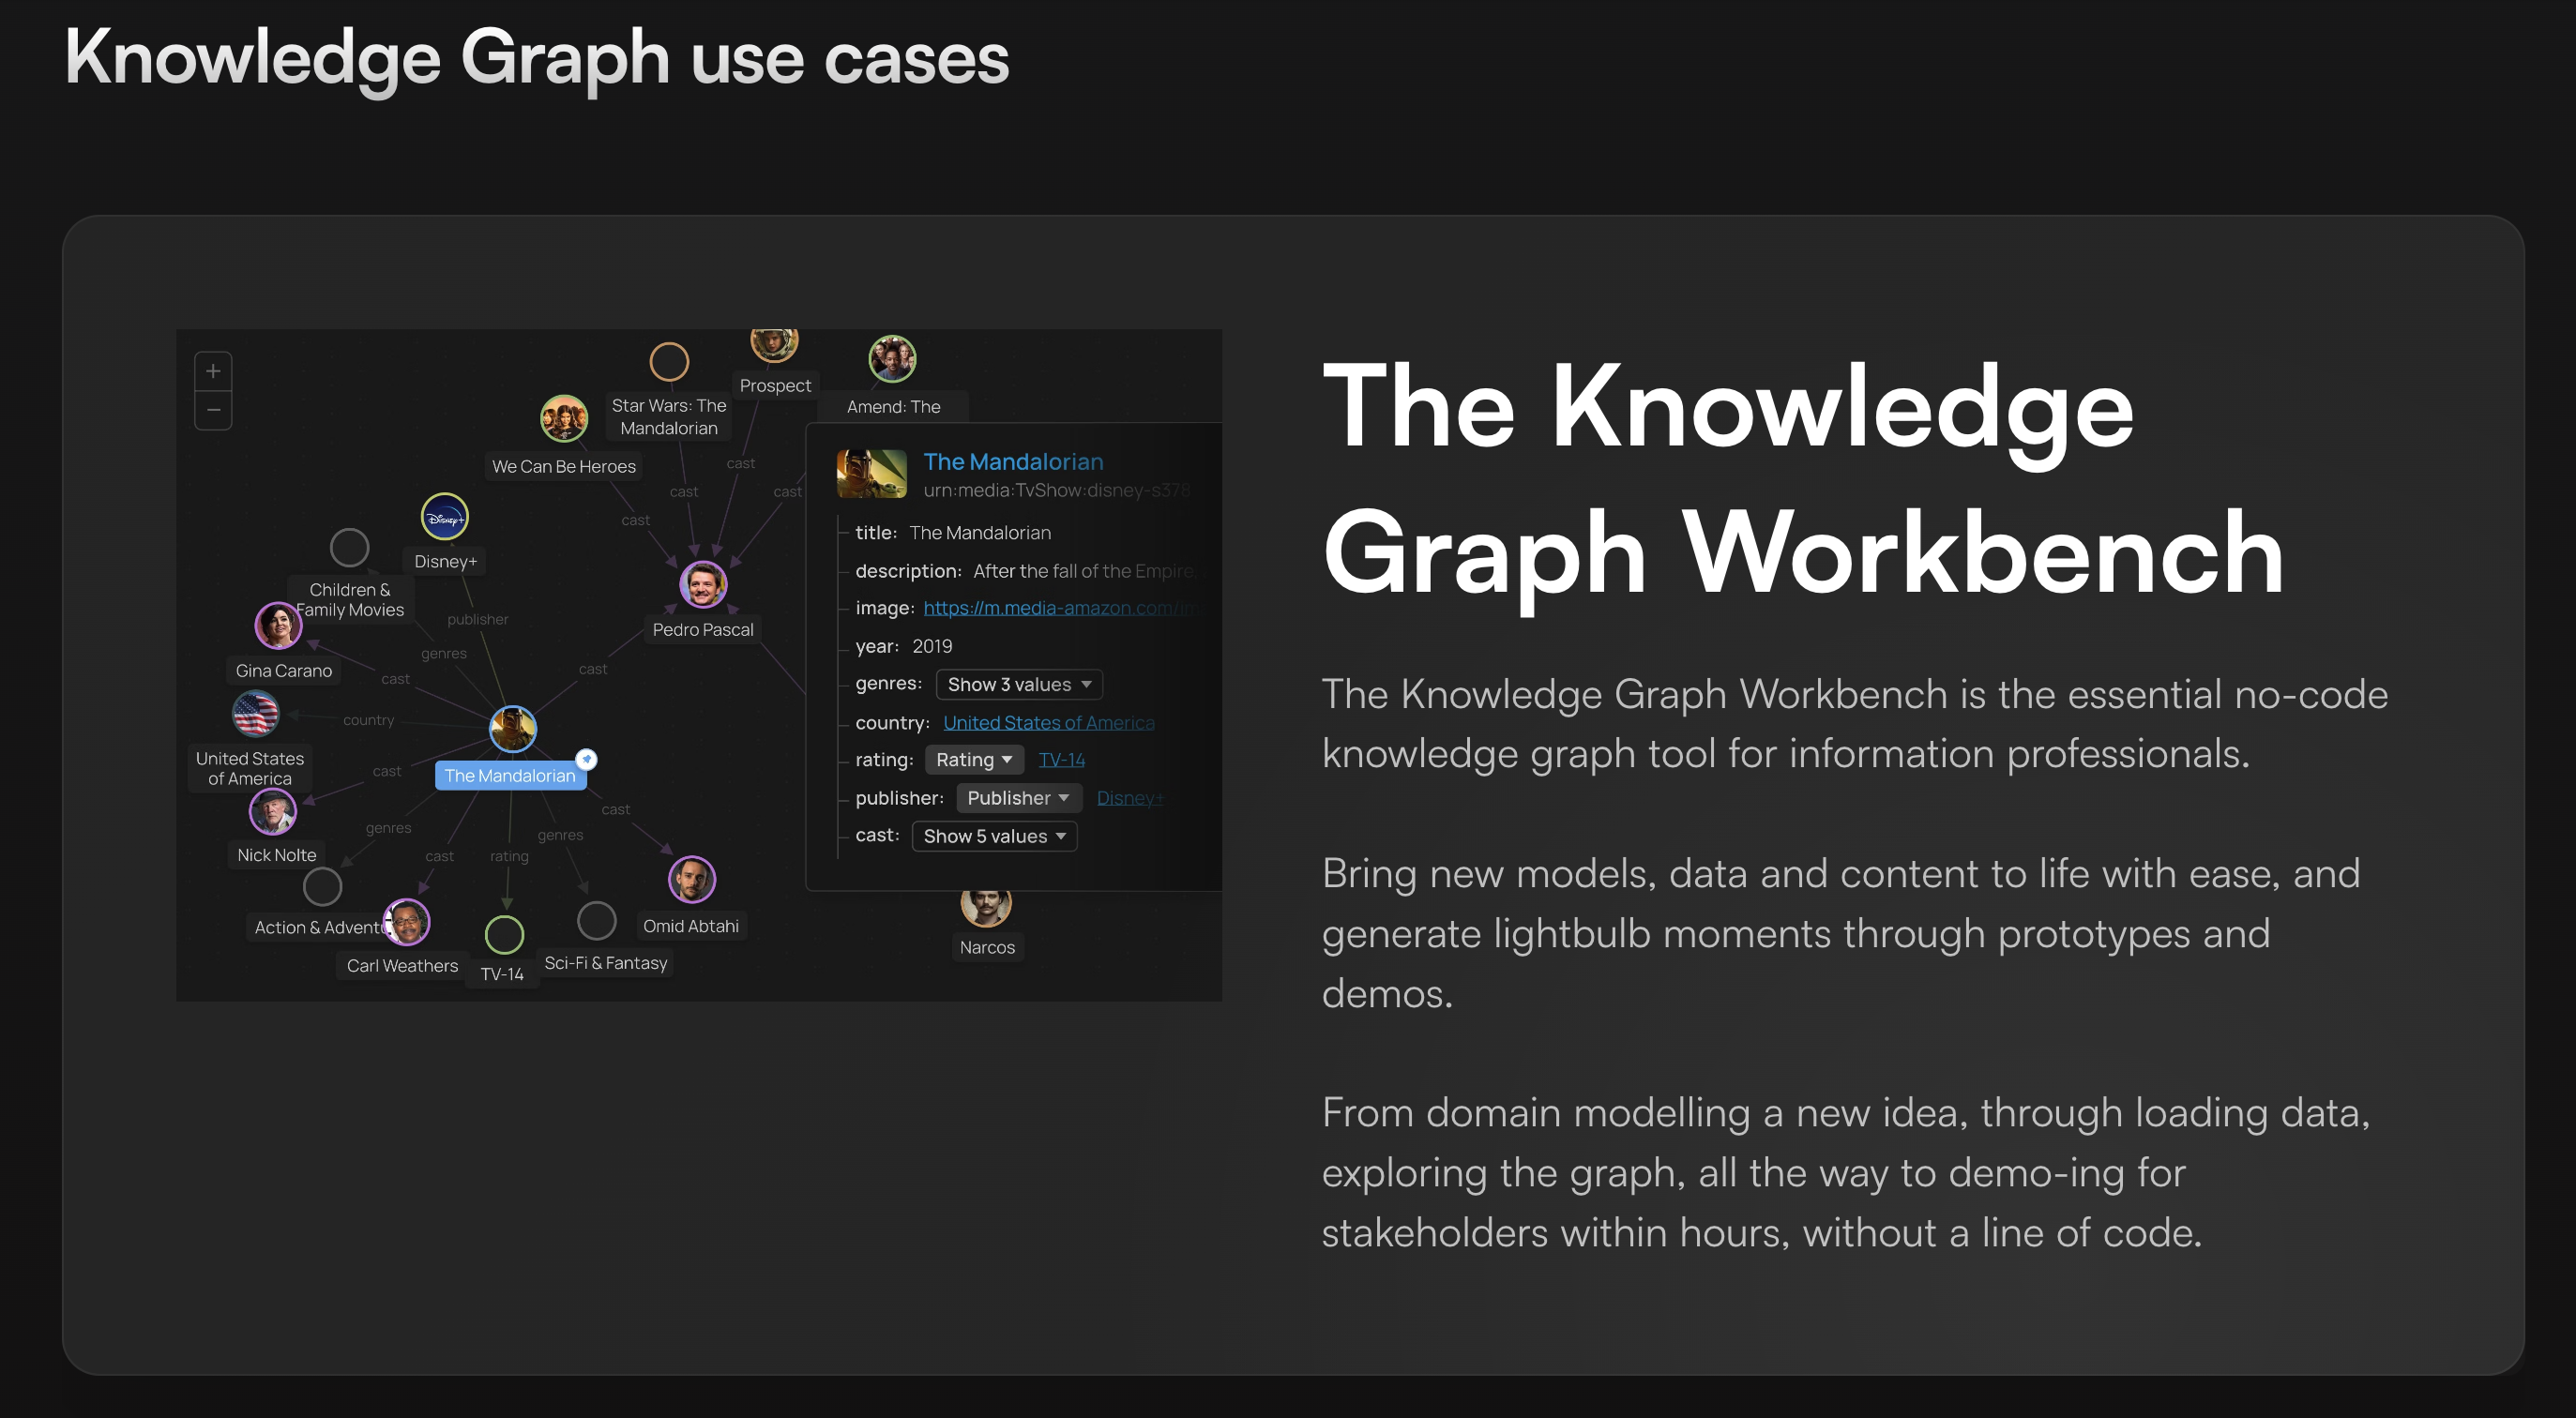Click the Pedro Pascal avatar node
The width and height of the screenshot is (2576, 1418).
703,584
